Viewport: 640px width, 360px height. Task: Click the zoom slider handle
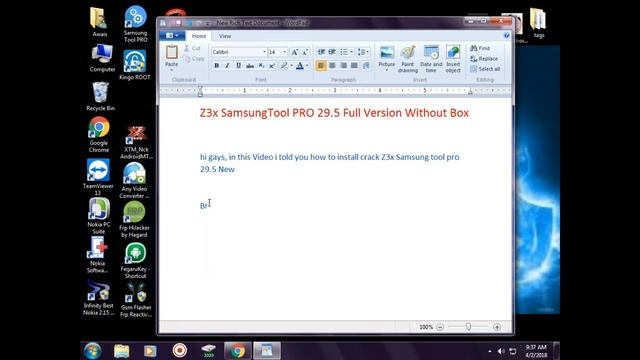click(469, 327)
